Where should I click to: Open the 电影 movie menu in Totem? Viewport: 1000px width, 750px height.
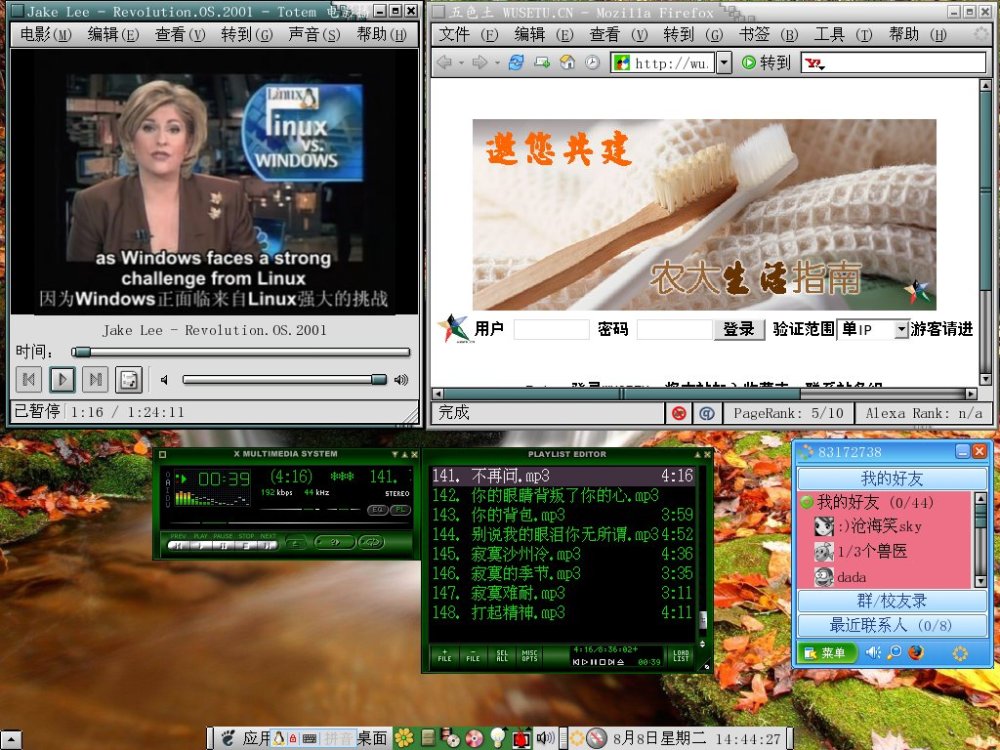point(46,34)
